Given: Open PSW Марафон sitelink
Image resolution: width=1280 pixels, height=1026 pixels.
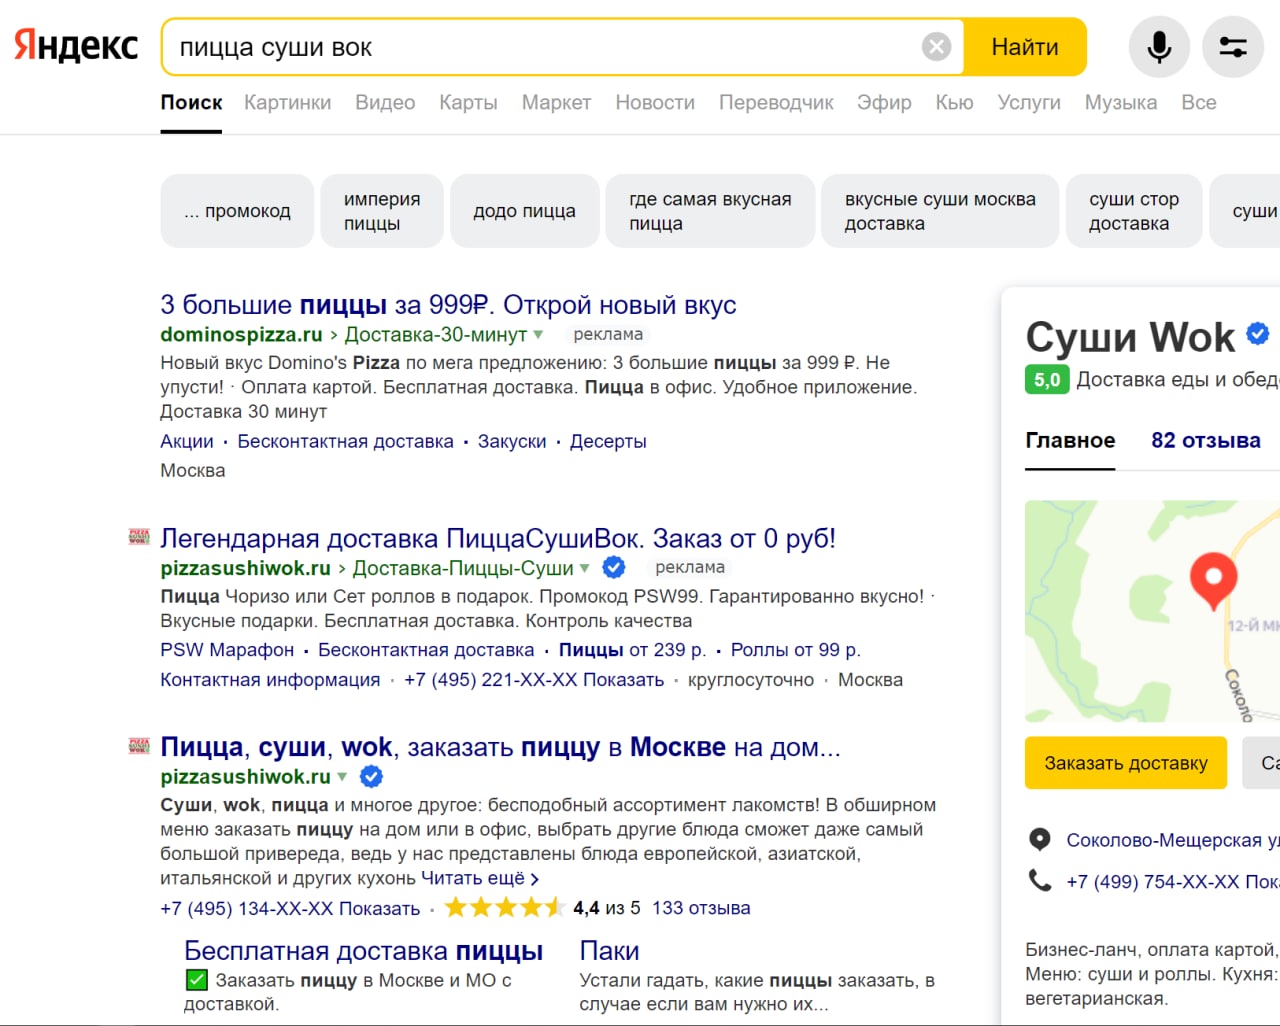Looking at the screenshot, I should (227, 650).
